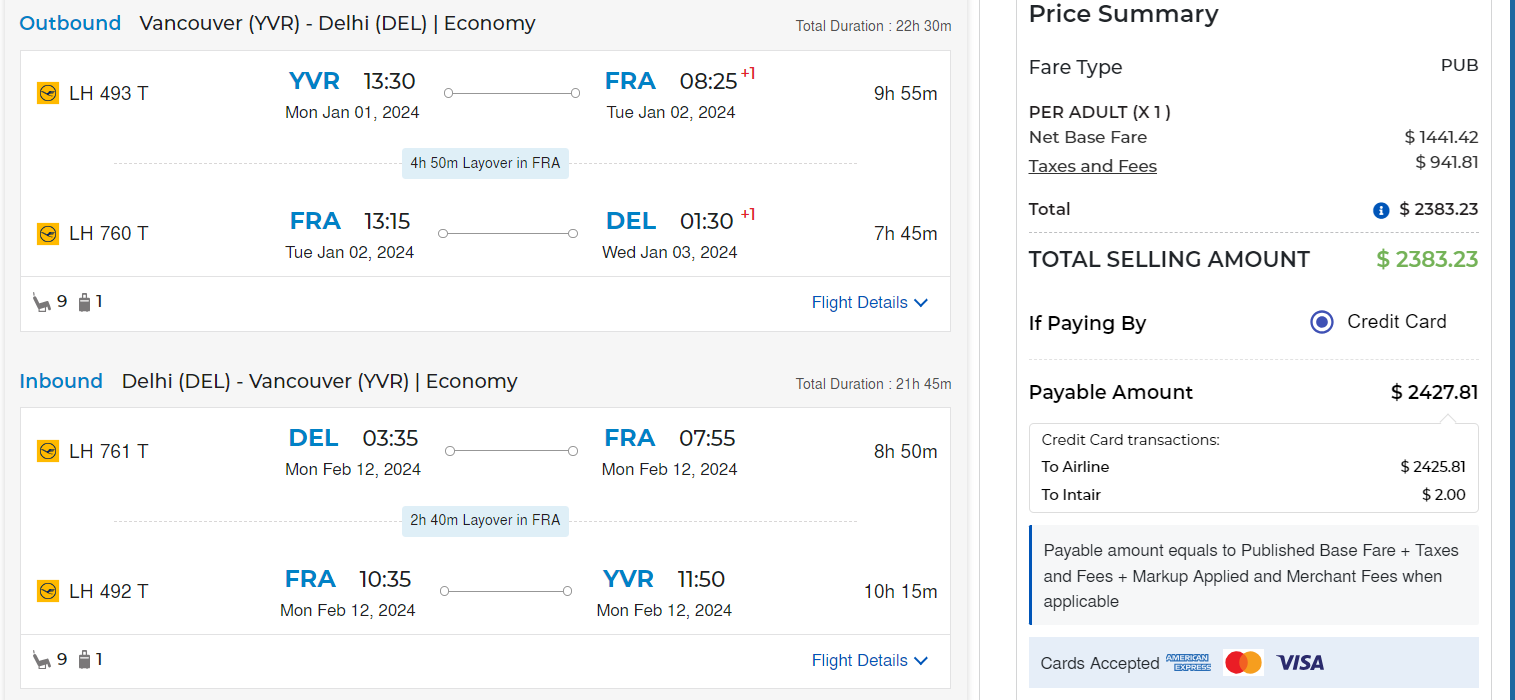Click the 2h 40m Layover in FRA badge
Viewport: 1515px width, 700px height.
pos(485,520)
